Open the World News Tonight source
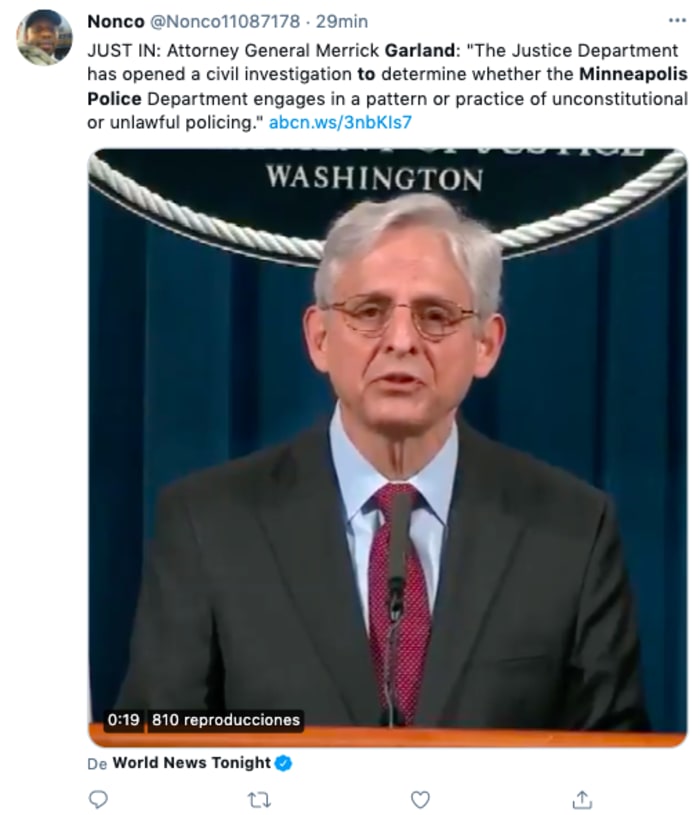700x815 pixels. [x=192, y=763]
